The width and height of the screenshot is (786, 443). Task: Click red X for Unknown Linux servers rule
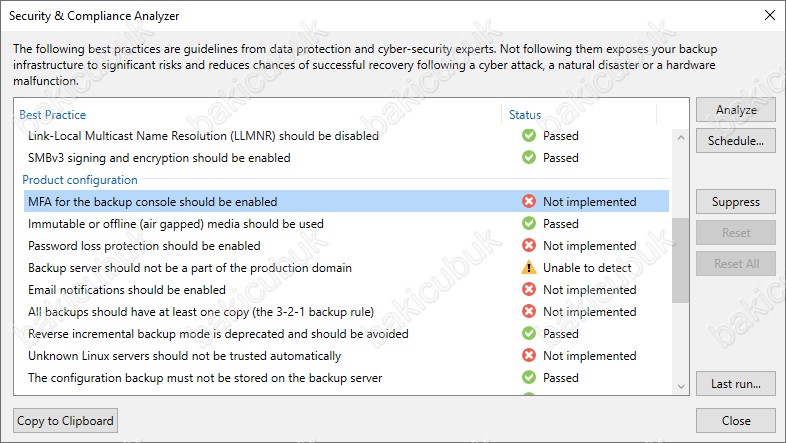point(529,355)
